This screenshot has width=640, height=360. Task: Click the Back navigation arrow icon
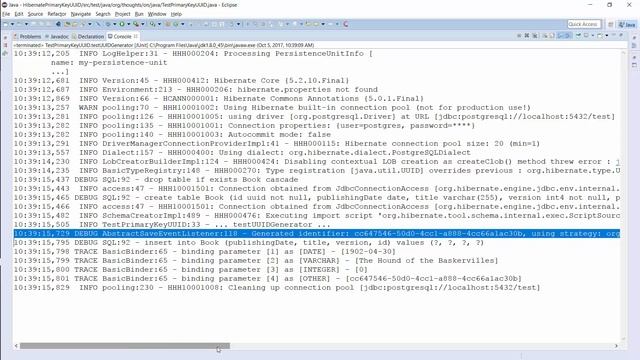(316, 24)
